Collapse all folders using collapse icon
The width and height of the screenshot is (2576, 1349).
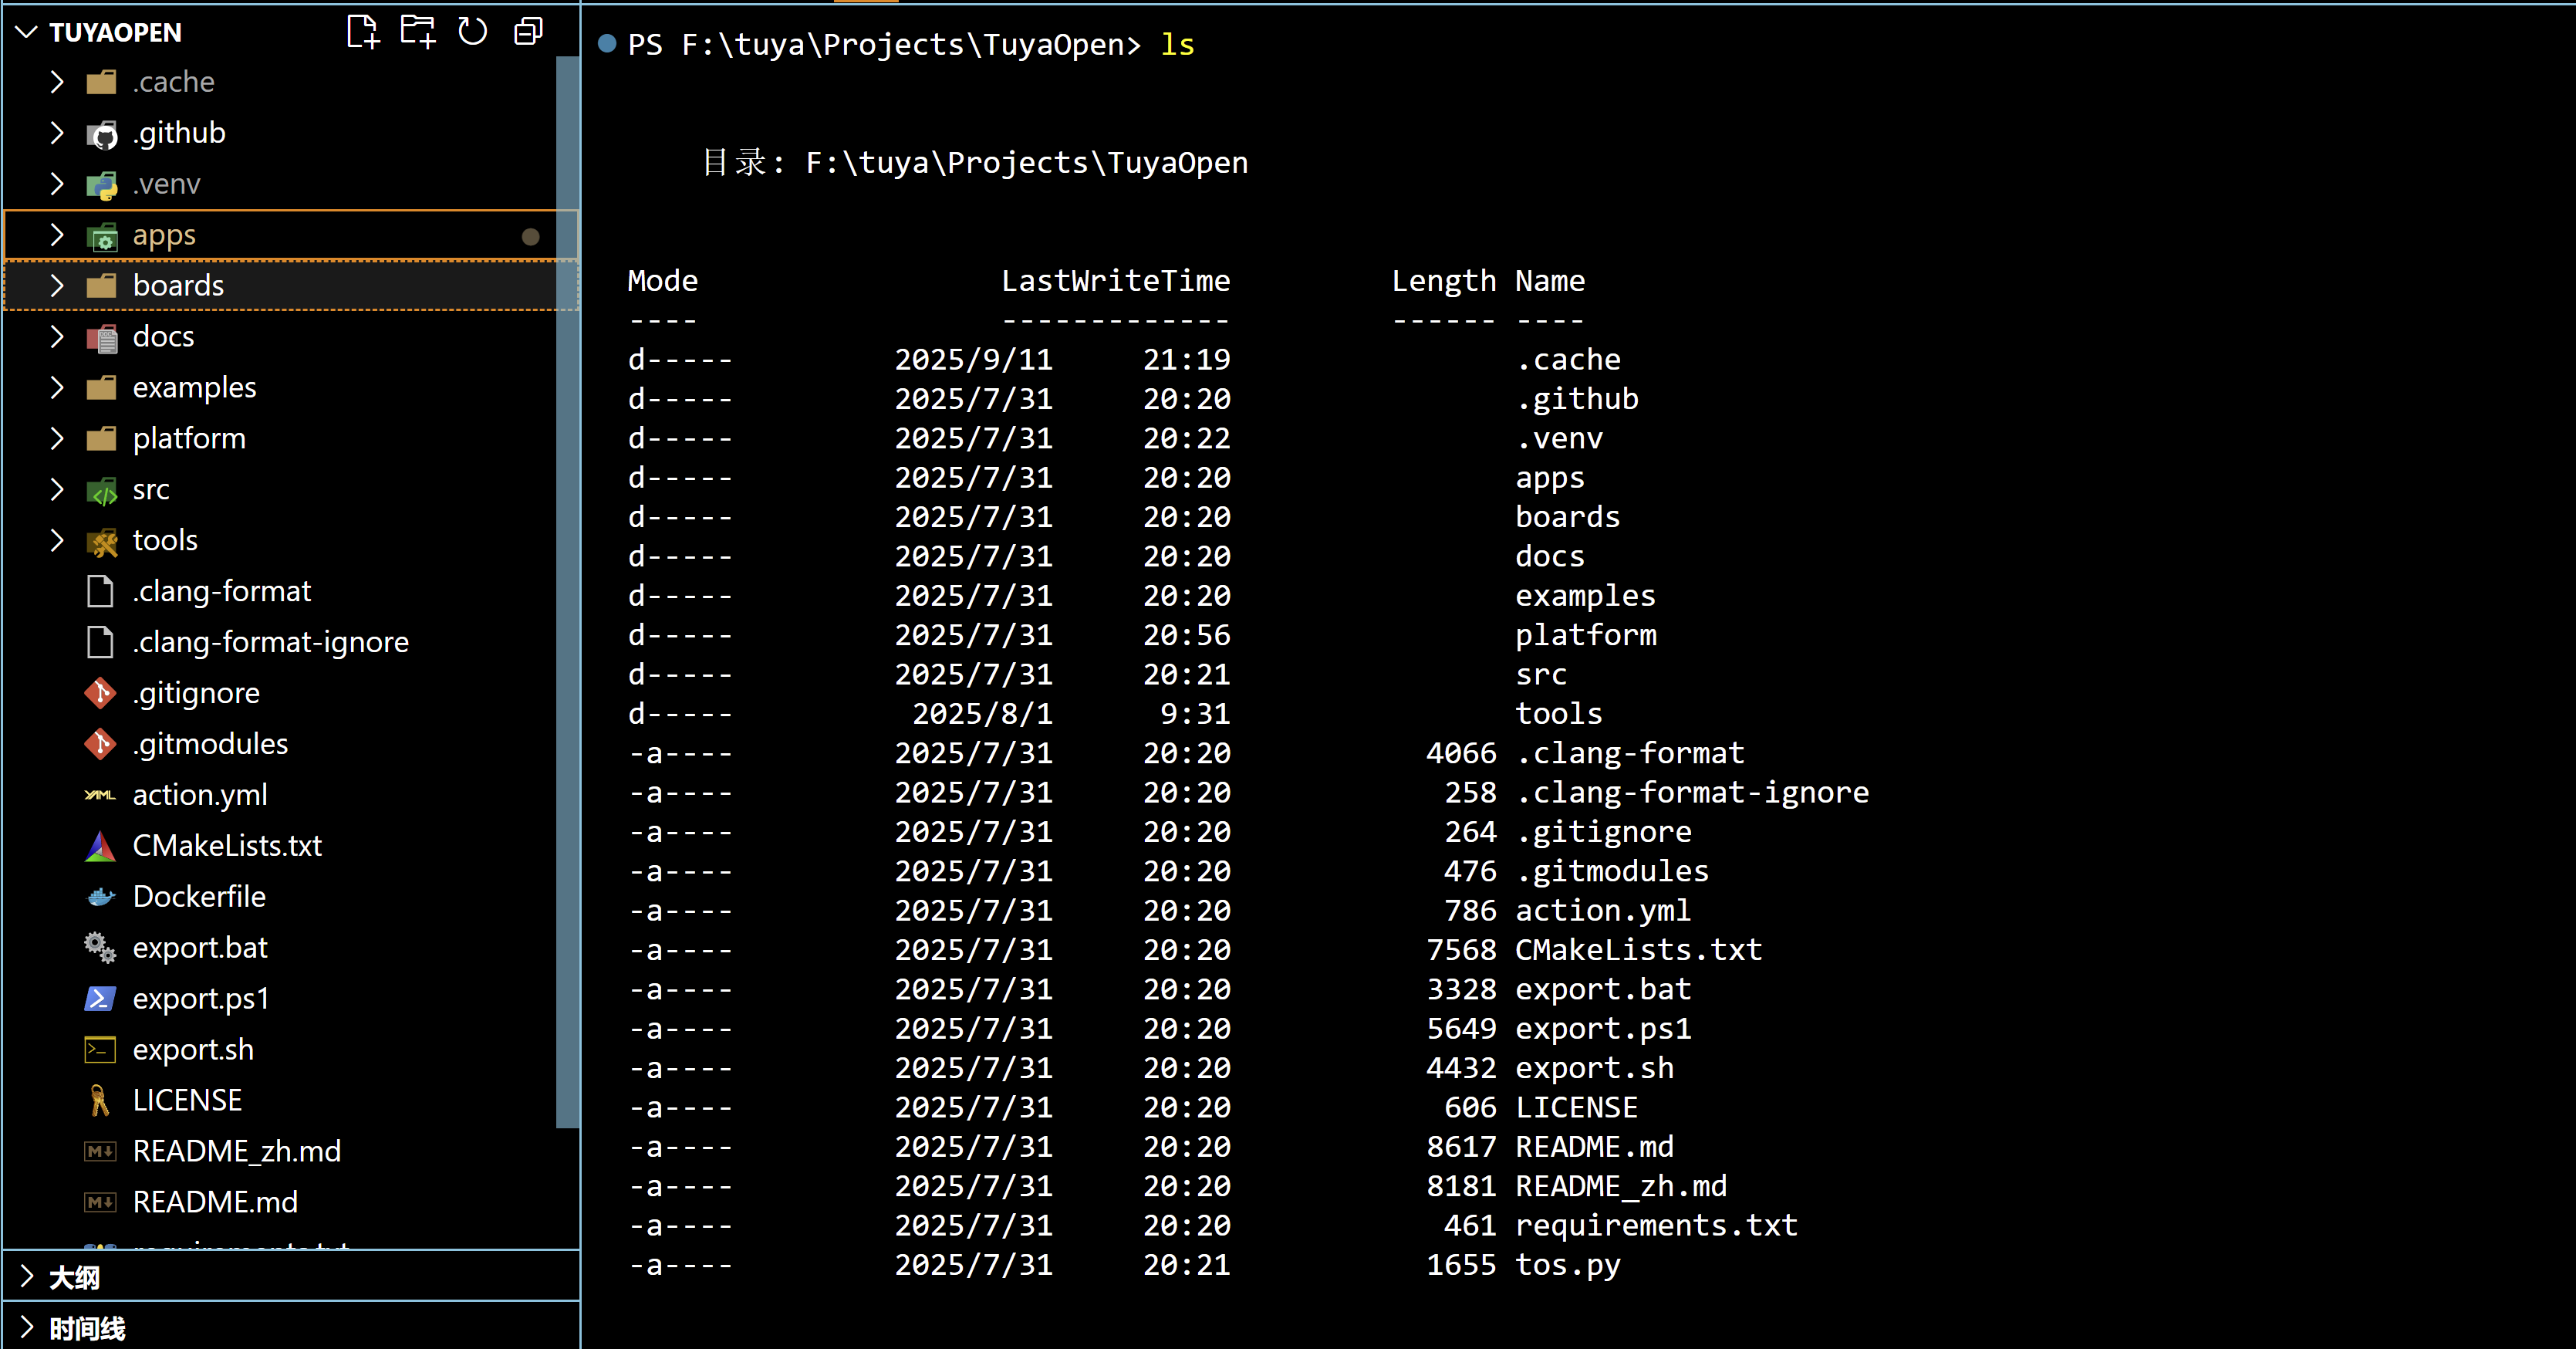pos(528,32)
